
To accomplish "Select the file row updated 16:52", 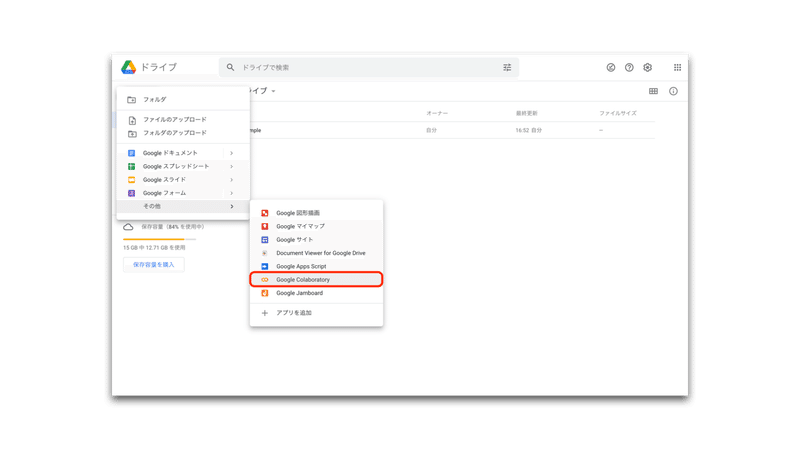I will [x=451, y=131].
